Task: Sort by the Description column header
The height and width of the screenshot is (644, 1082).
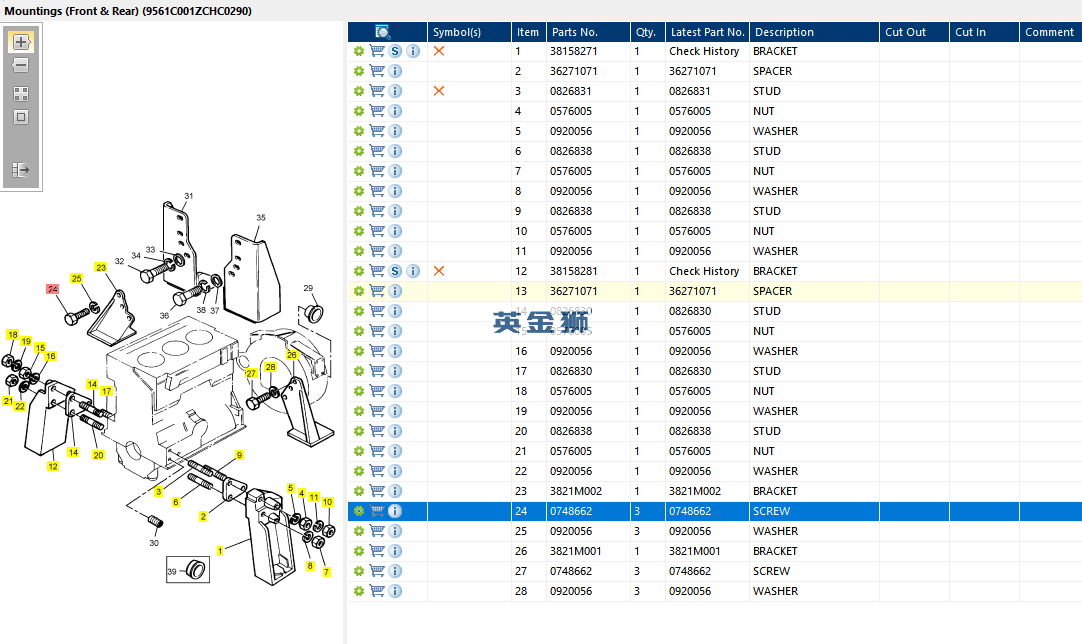Action: click(814, 32)
